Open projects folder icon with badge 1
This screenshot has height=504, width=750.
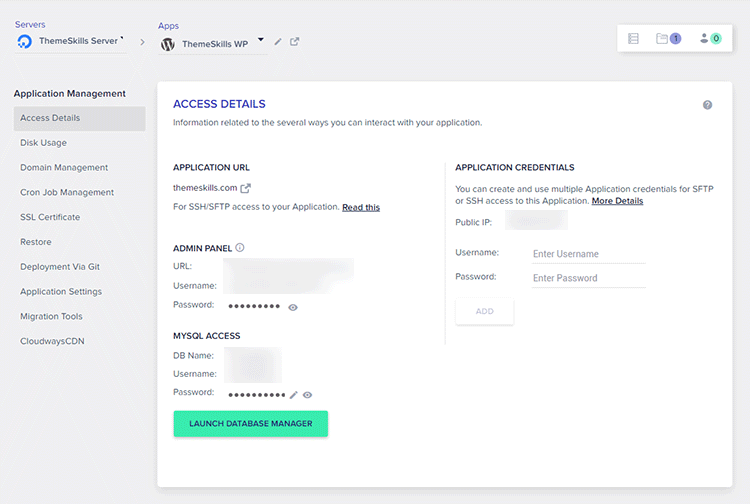tap(668, 38)
